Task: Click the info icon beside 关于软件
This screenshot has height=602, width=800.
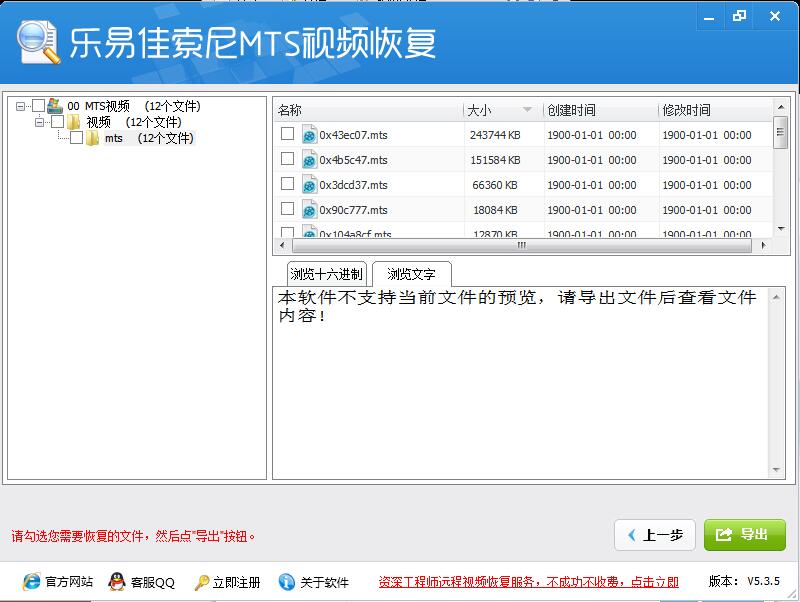Action: pyautogui.click(x=287, y=582)
